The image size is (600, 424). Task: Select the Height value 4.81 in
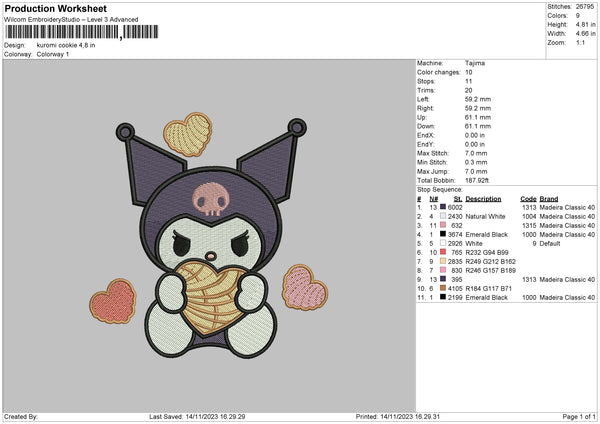click(x=585, y=24)
